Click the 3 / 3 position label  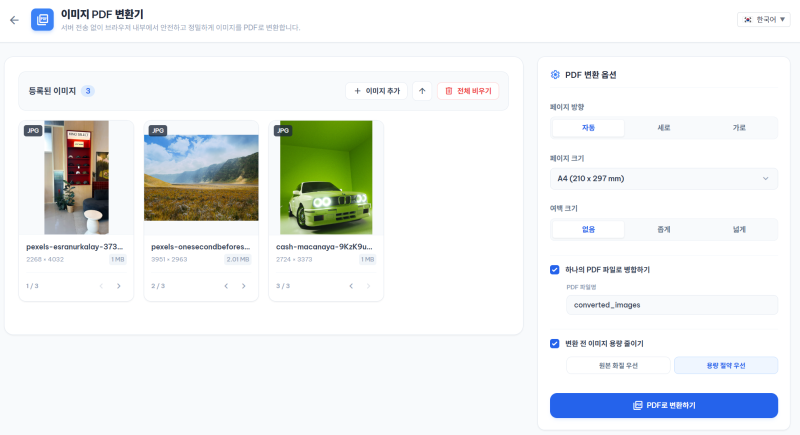click(283, 286)
